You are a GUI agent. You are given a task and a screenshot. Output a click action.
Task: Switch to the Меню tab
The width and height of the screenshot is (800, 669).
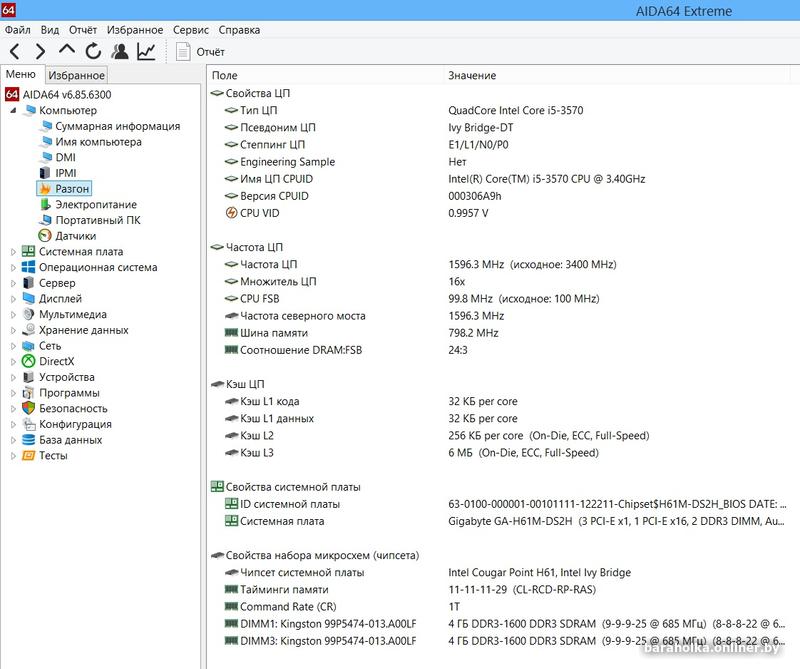[21, 75]
